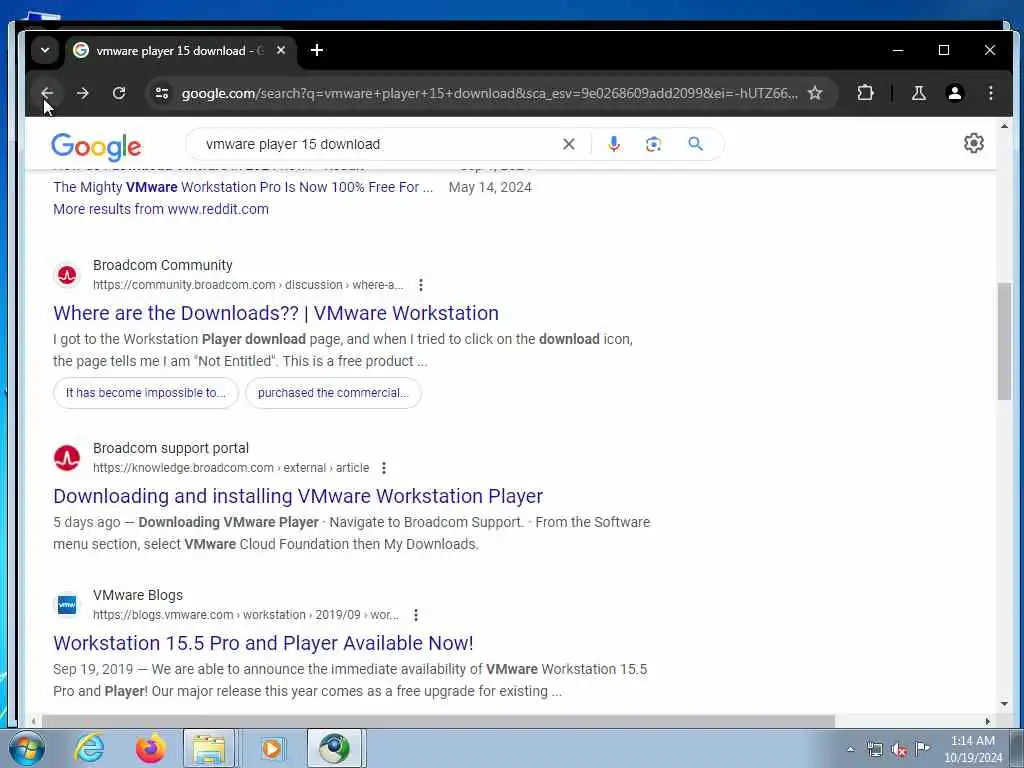
Task: Click the horizontal scrollbar thumb
Action: (438, 721)
